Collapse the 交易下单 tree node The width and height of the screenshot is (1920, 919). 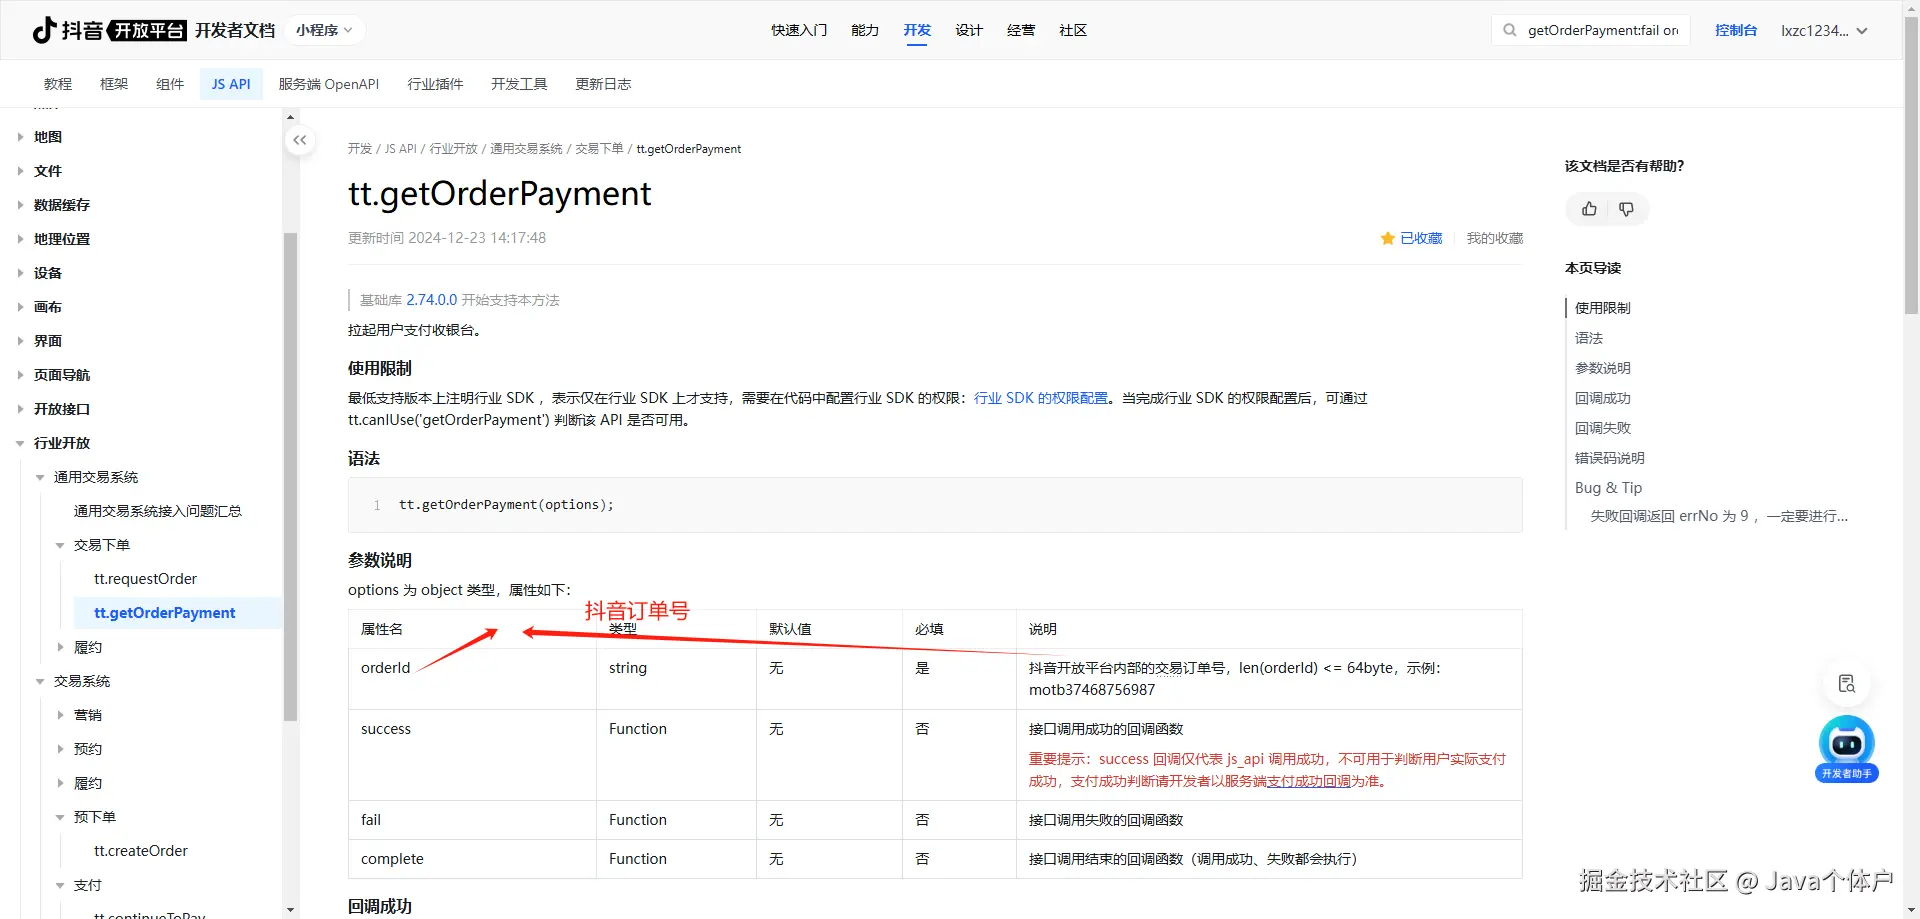point(60,545)
